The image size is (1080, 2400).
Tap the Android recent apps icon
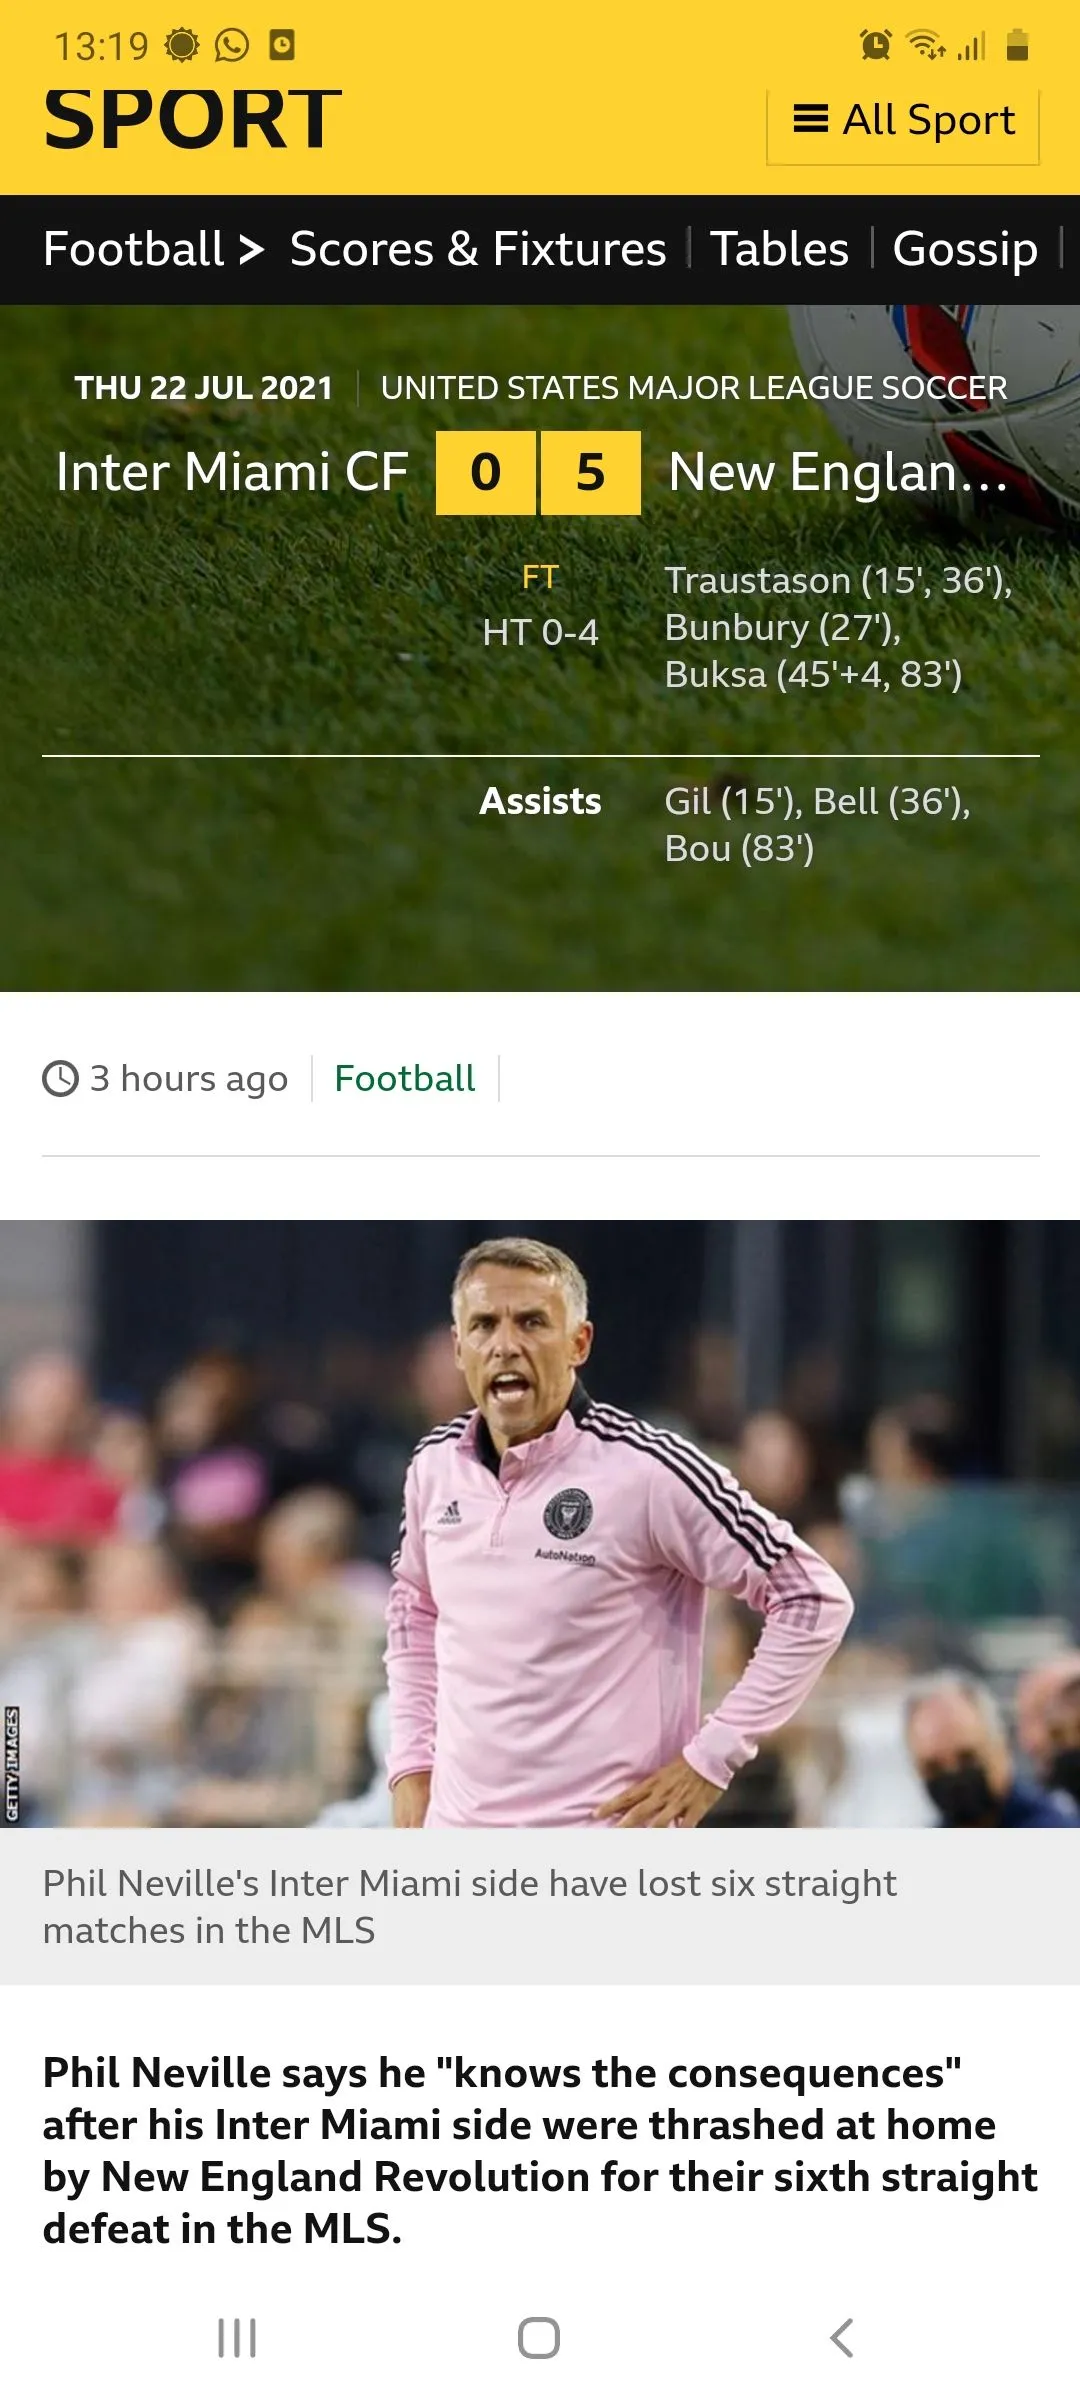(237, 2338)
